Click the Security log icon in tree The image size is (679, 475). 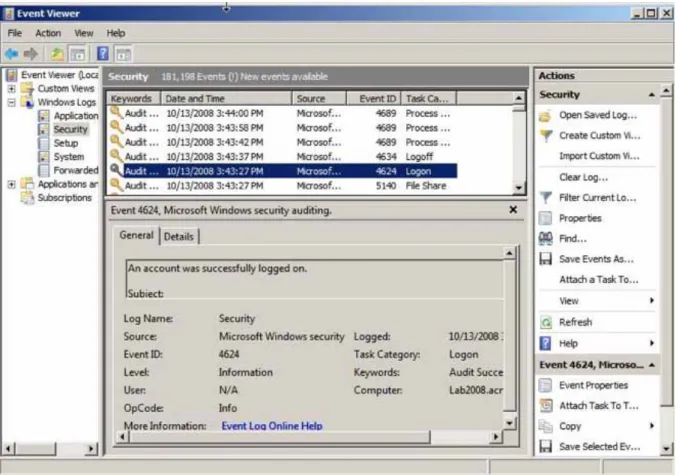[43, 129]
